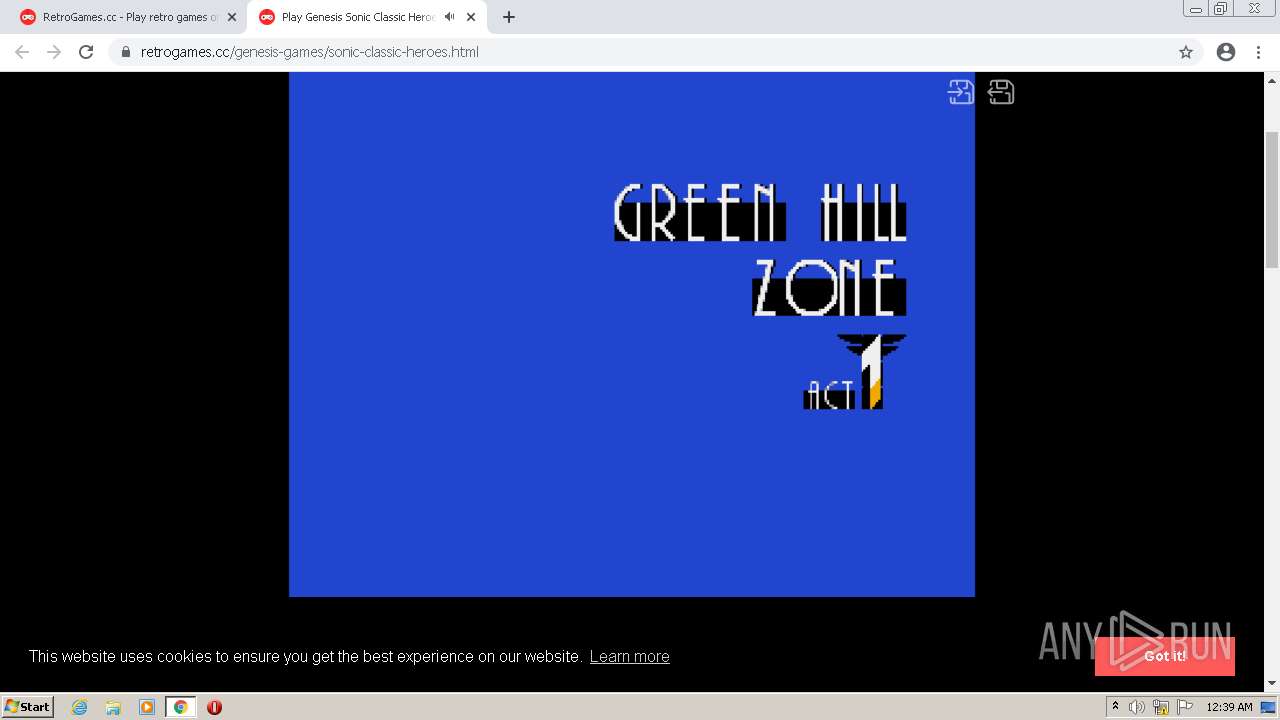Launch Internet Explorer from the taskbar
The width and height of the screenshot is (1280, 720).
[x=80, y=707]
